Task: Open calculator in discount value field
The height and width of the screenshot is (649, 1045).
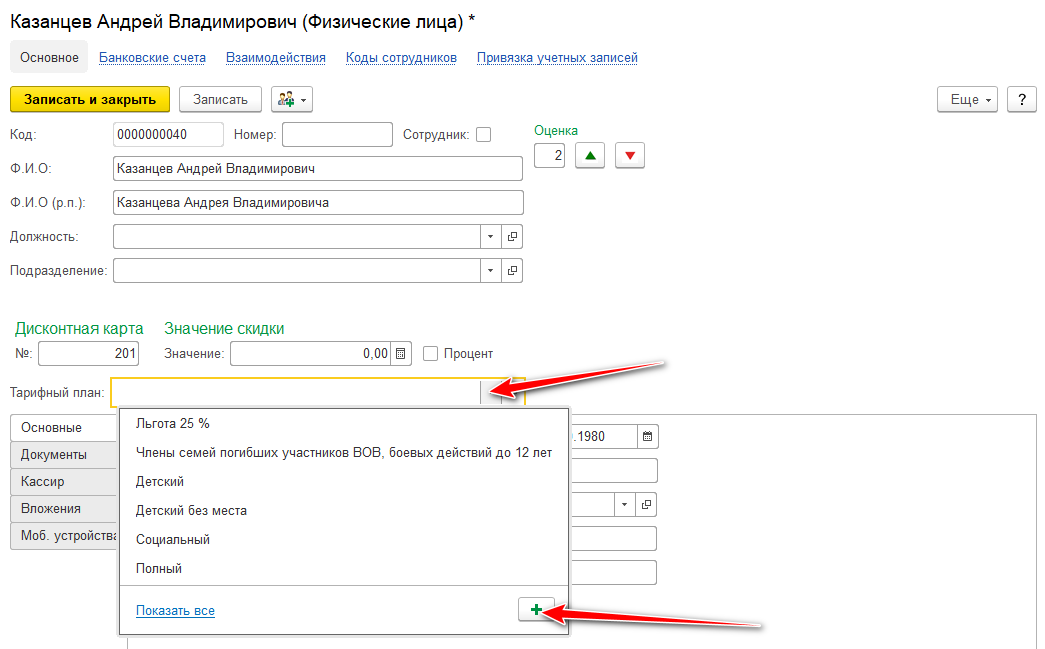Action: (401, 354)
